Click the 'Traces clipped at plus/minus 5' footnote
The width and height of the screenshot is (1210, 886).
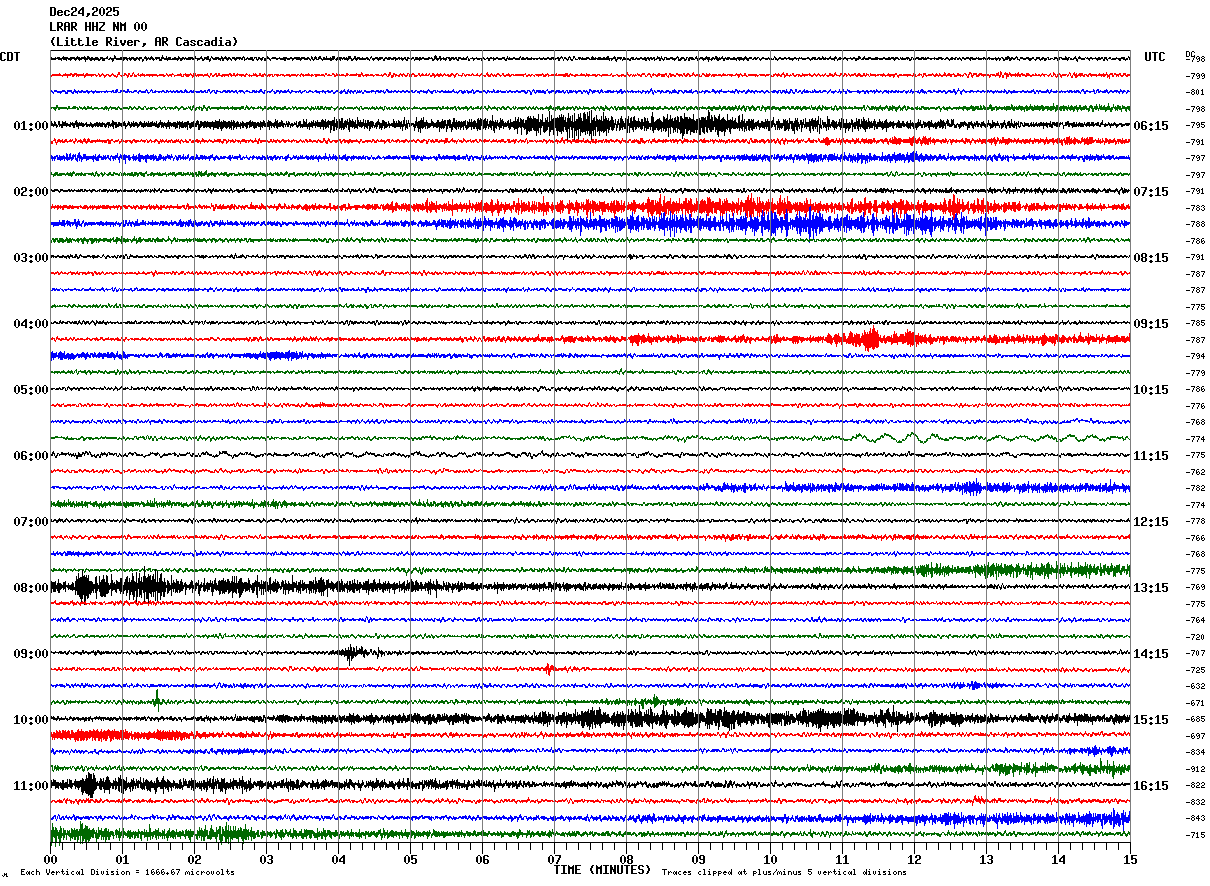click(784, 873)
